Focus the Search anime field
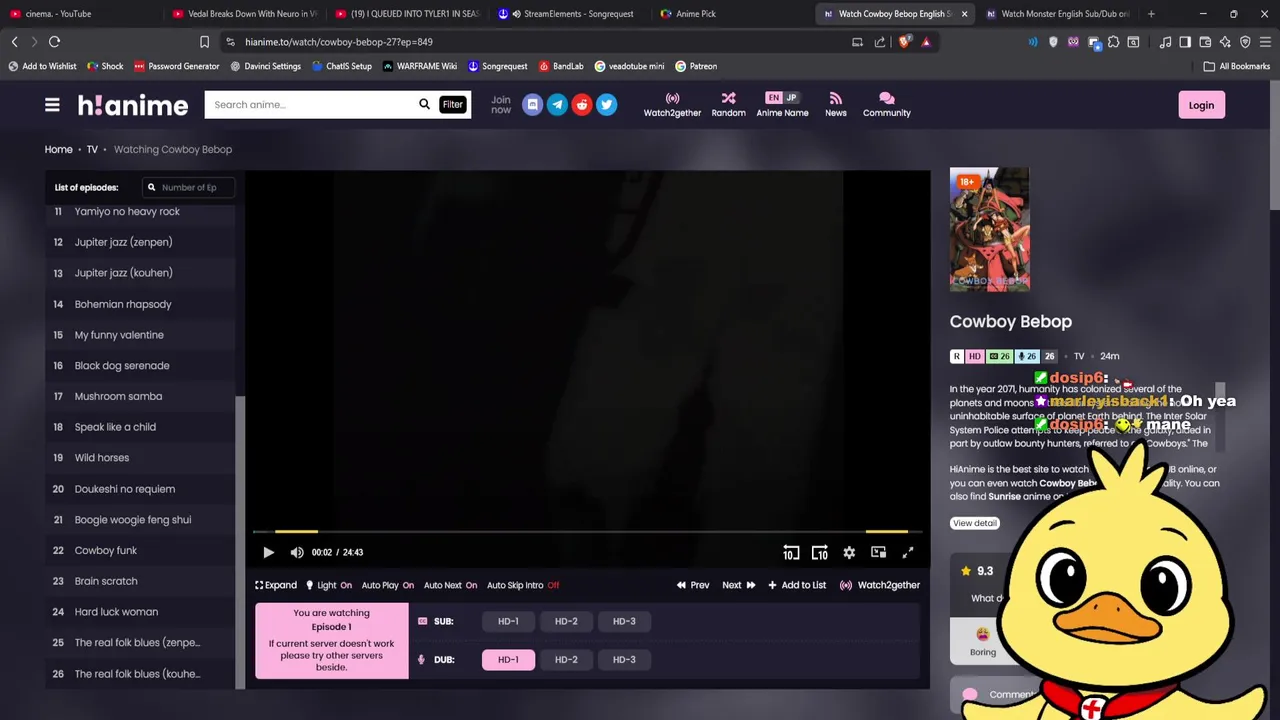 tap(312, 104)
